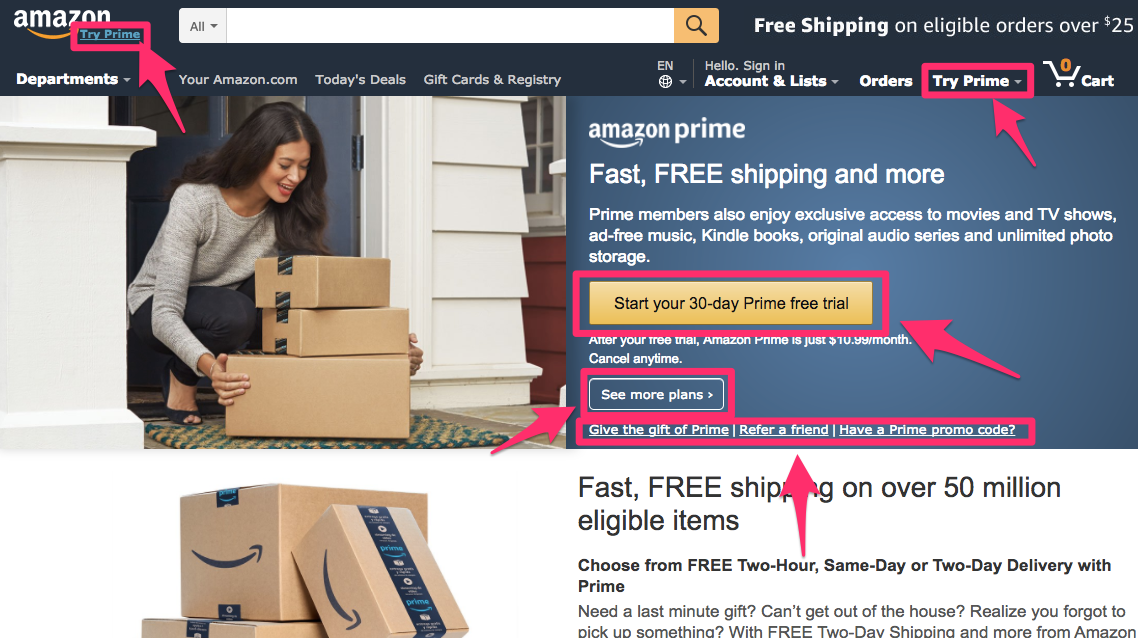The width and height of the screenshot is (1138, 638).
Task: Click the amazon prime logo in the banner
Action: (667, 132)
